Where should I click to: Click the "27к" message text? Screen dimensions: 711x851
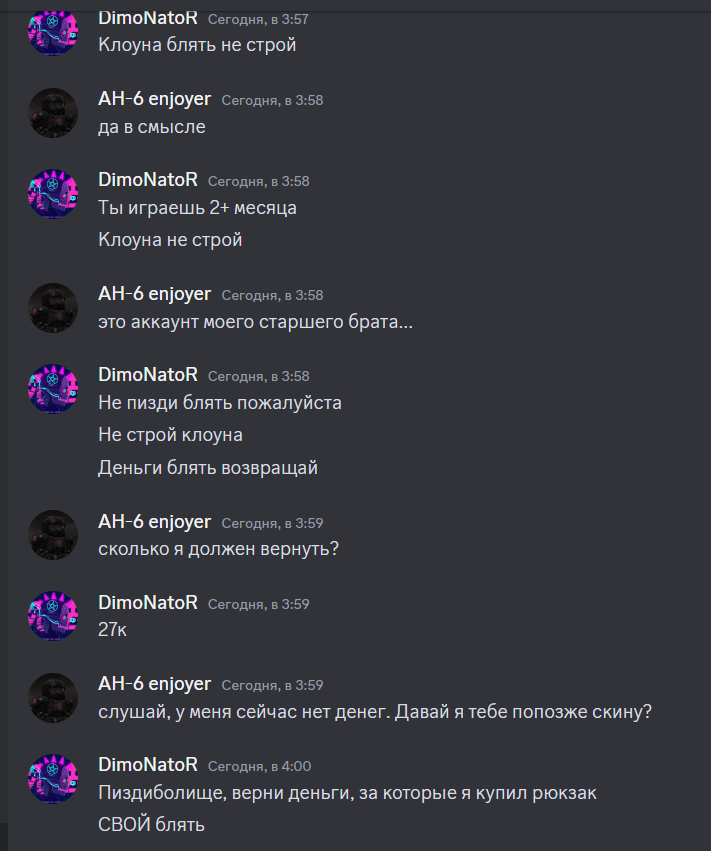coord(112,630)
